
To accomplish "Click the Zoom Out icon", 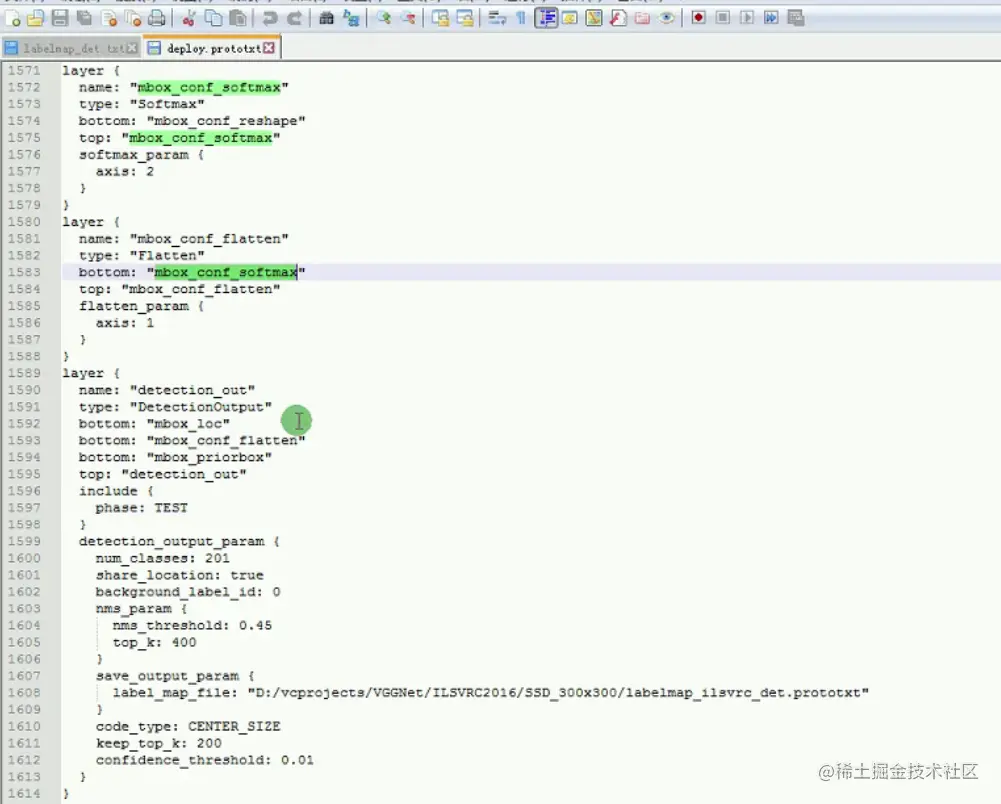I will point(407,19).
